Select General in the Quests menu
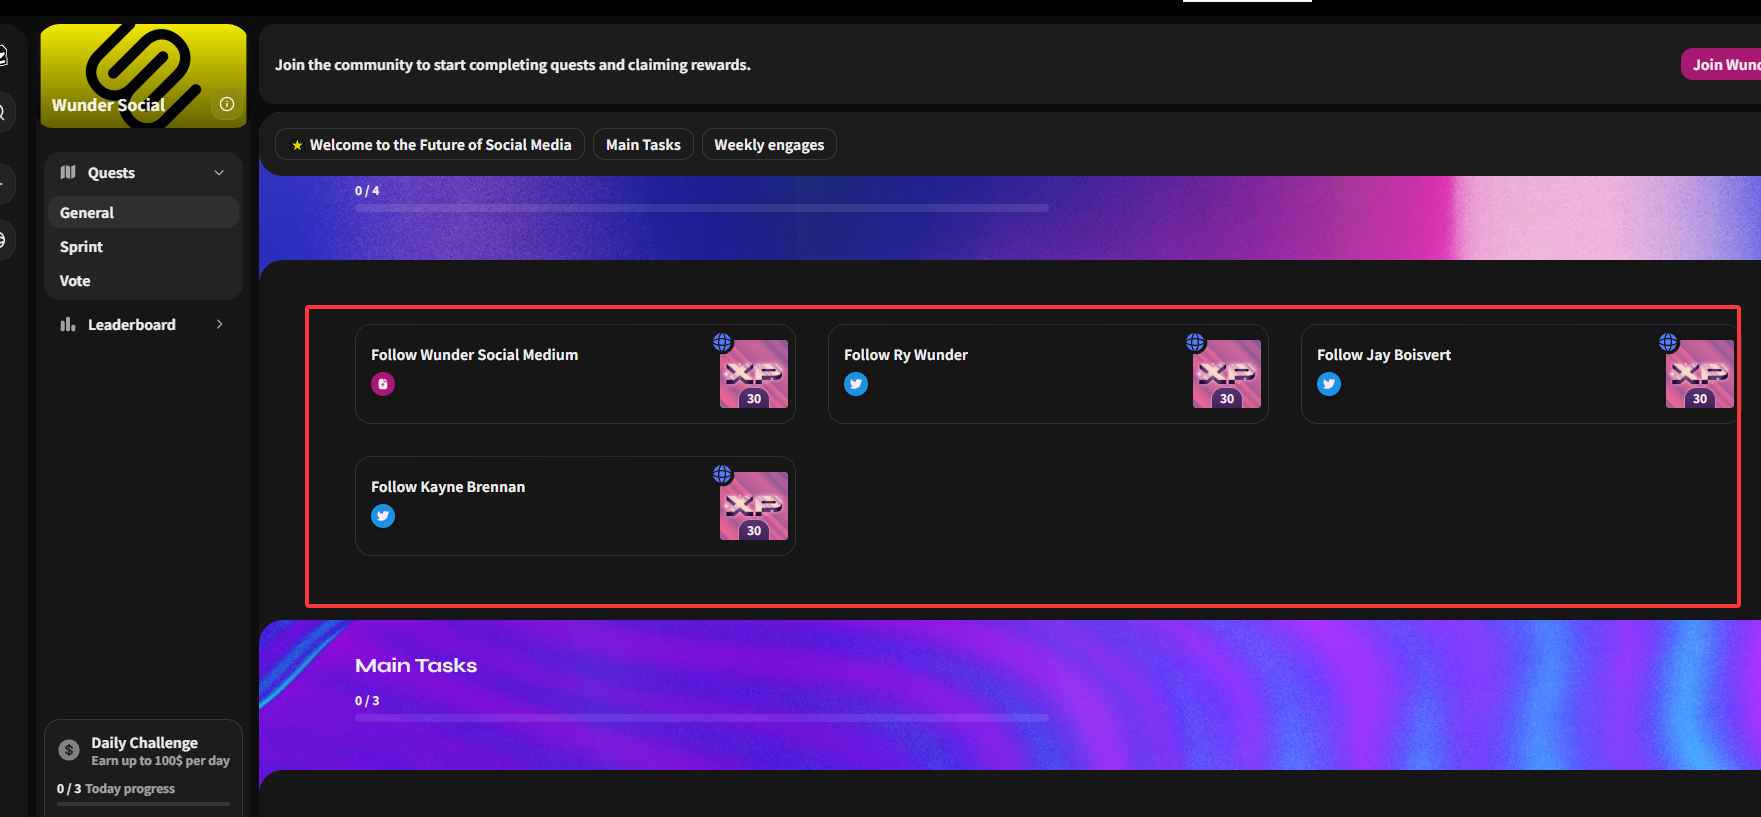 point(87,213)
